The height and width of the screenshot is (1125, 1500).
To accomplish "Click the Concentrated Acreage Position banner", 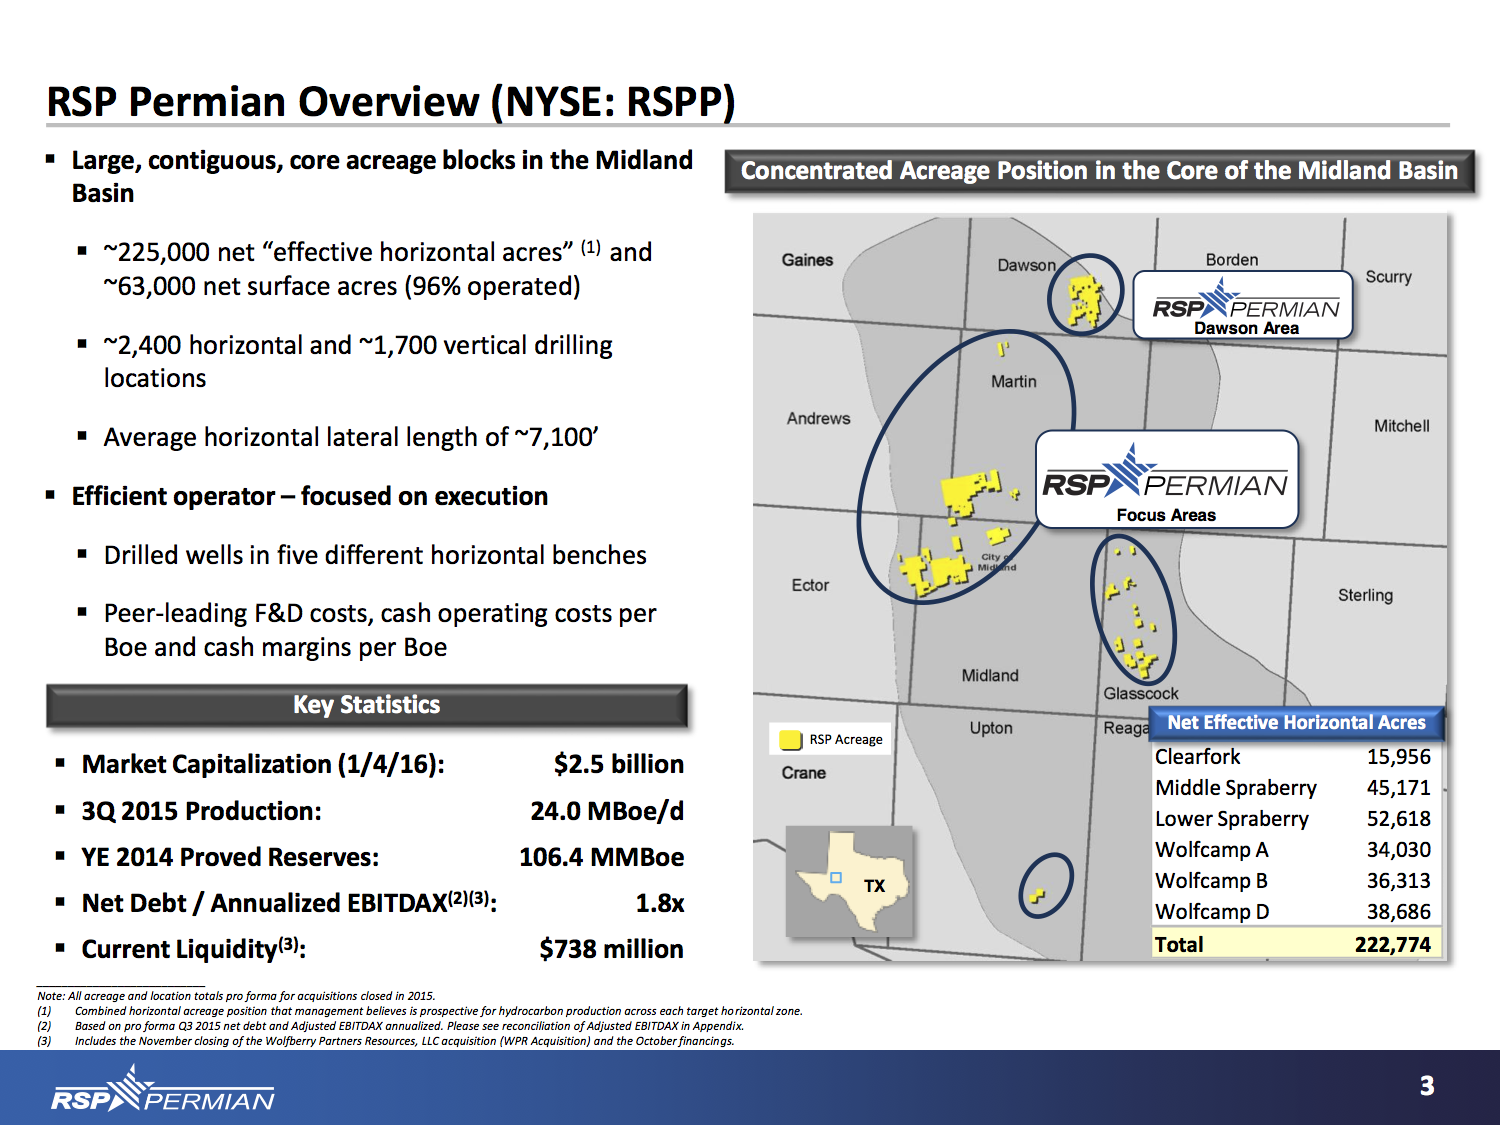I will [x=1099, y=171].
